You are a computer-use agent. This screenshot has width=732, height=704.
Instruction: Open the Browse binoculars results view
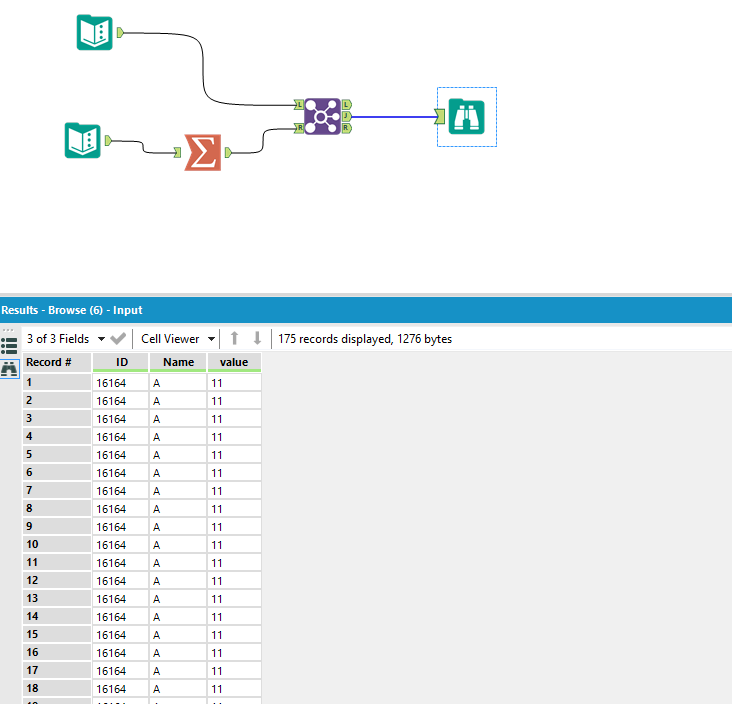pos(9,369)
